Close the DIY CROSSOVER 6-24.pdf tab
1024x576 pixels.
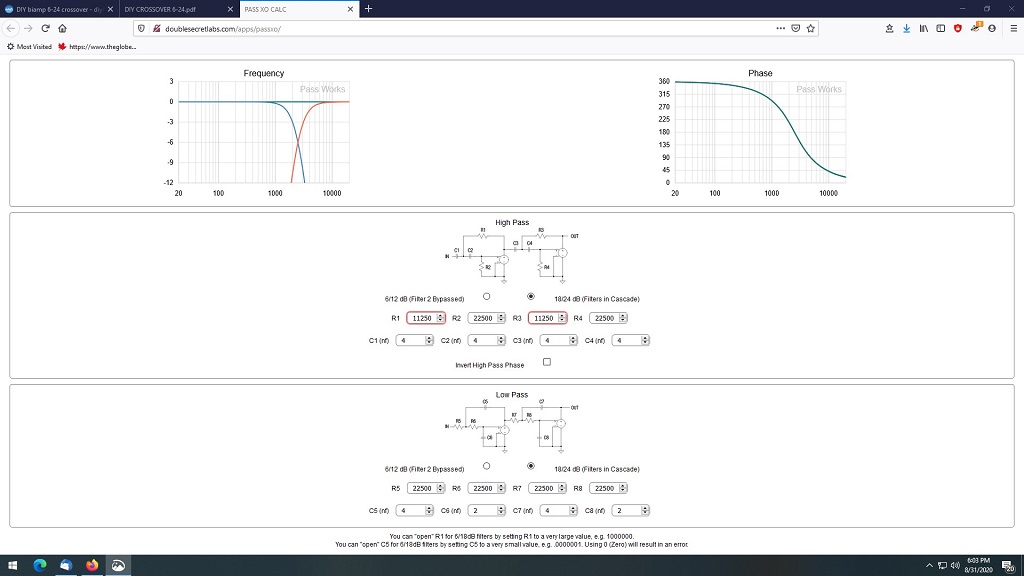click(x=230, y=9)
